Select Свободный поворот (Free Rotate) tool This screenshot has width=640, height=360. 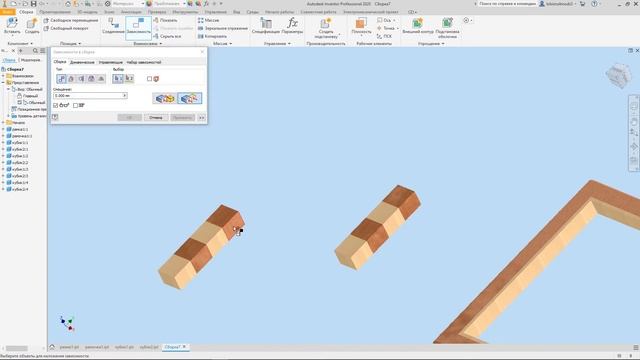tap(66, 28)
